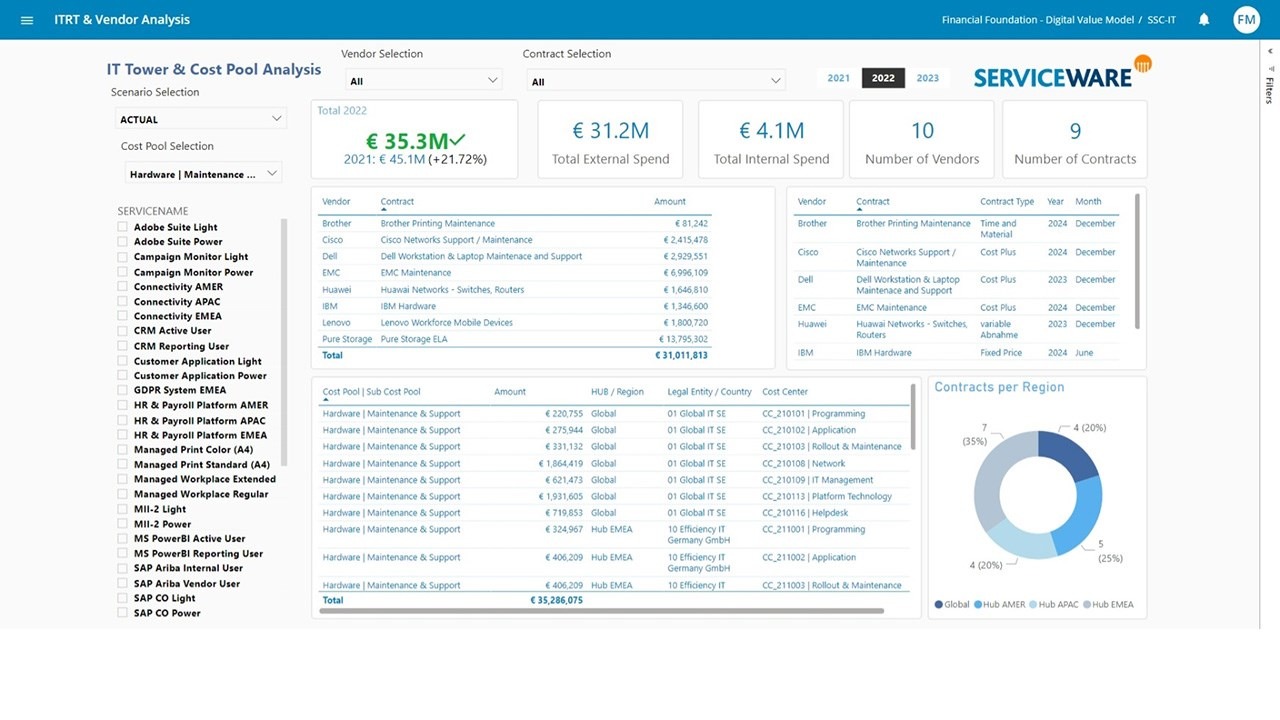
Task: Click the Brother Printing Maintenance amount € 81,242
Action: tap(689, 224)
